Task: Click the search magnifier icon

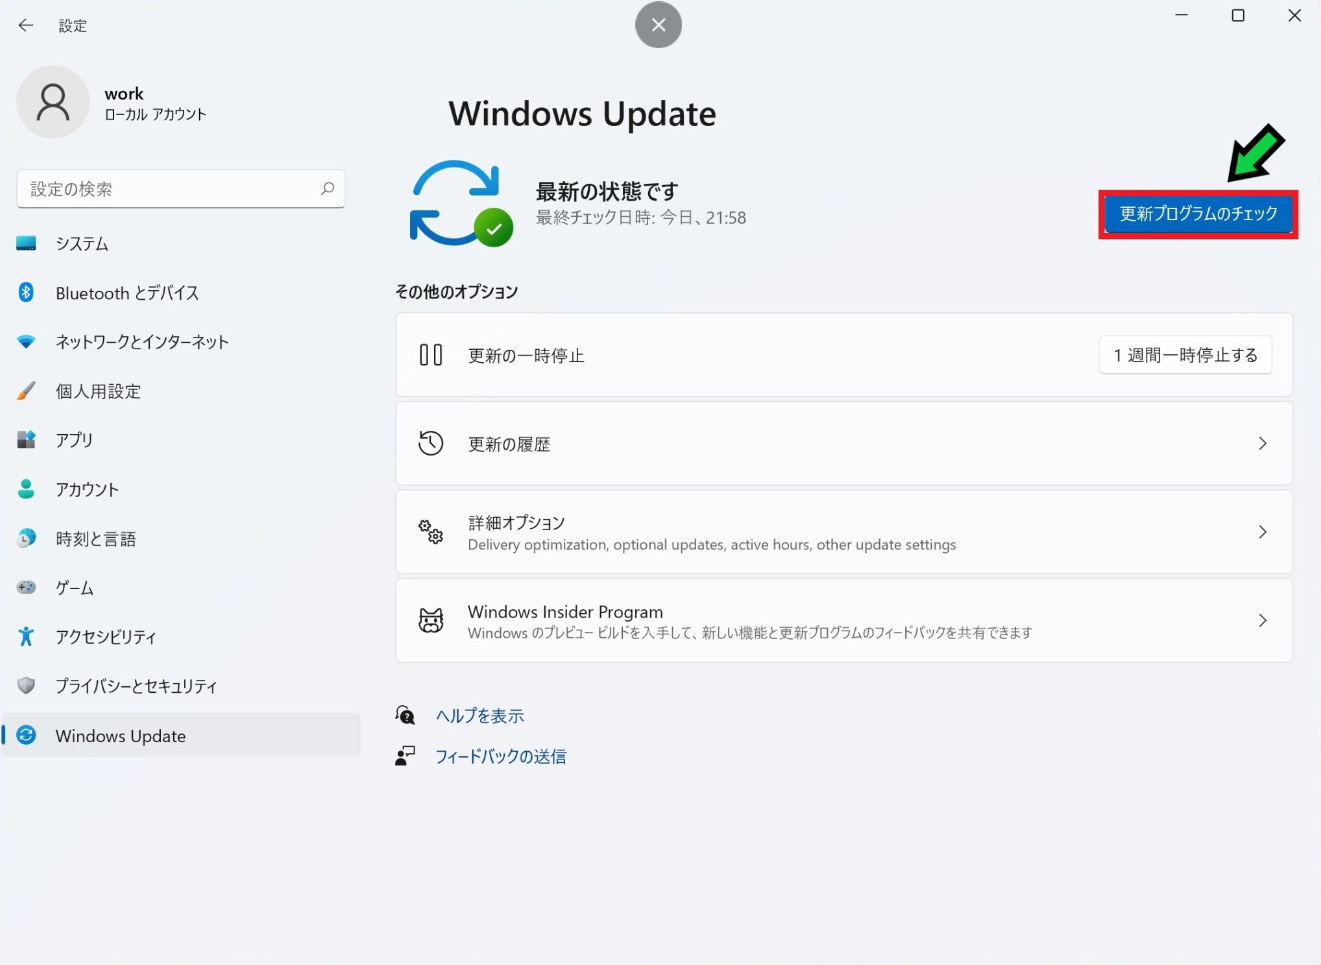Action: pyautogui.click(x=327, y=188)
